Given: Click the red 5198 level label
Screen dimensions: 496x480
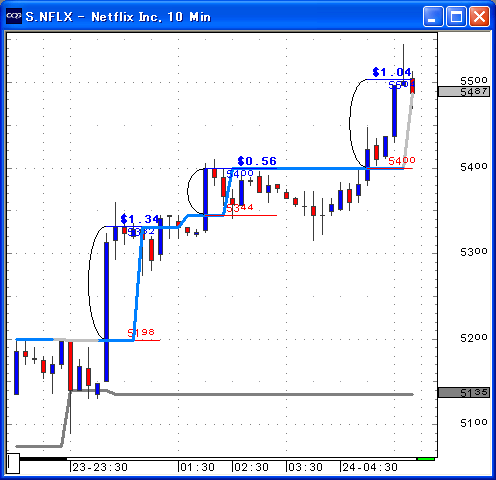Looking at the screenshot, I should click(141, 332).
